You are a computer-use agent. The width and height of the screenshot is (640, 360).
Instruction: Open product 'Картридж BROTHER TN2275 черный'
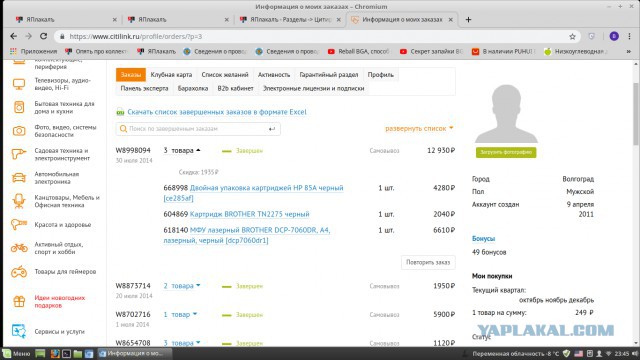[x=249, y=214]
